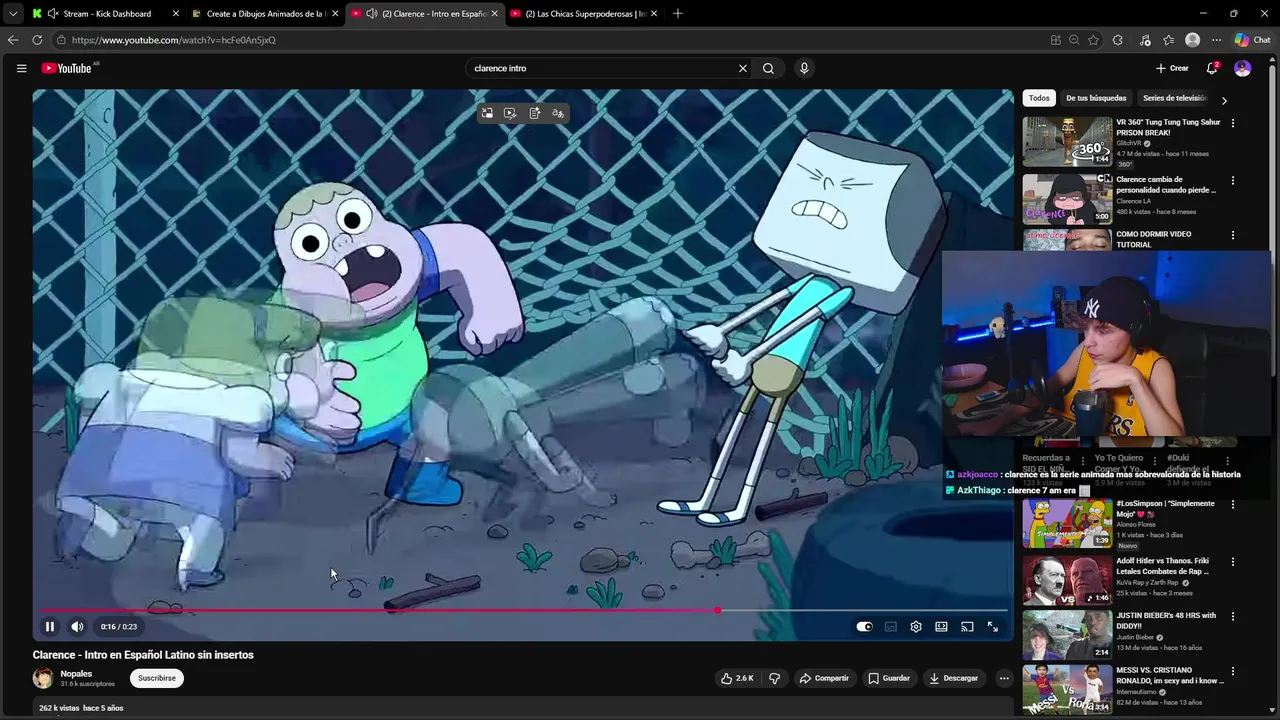
Task: Mute the video player volume
Action: point(77,627)
